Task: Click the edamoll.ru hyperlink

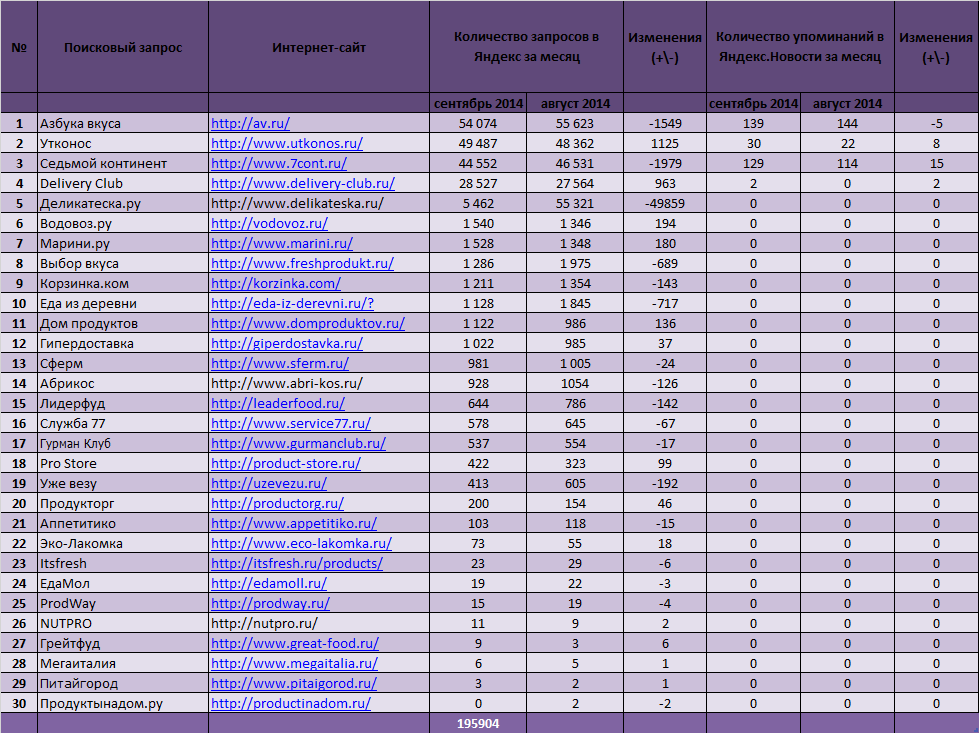Action: pos(269,583)
